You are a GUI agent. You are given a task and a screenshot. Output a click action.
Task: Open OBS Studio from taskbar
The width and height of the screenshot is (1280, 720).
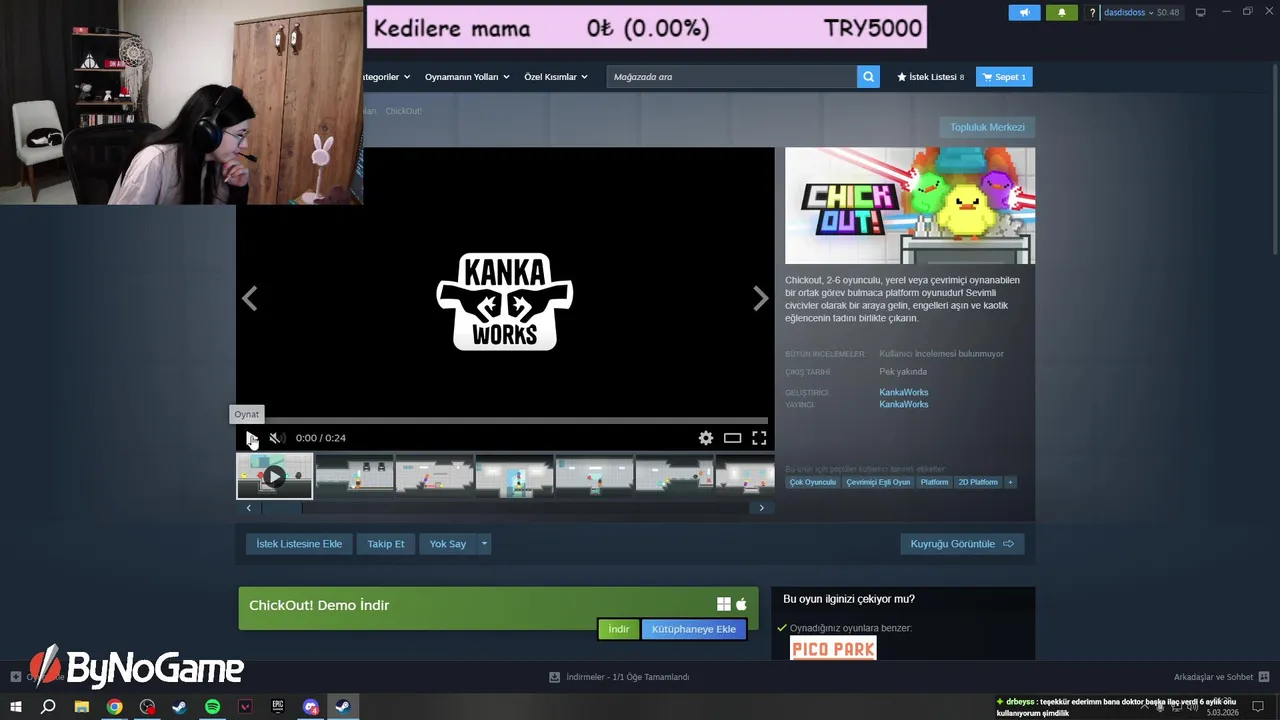[x=147, y=707]
